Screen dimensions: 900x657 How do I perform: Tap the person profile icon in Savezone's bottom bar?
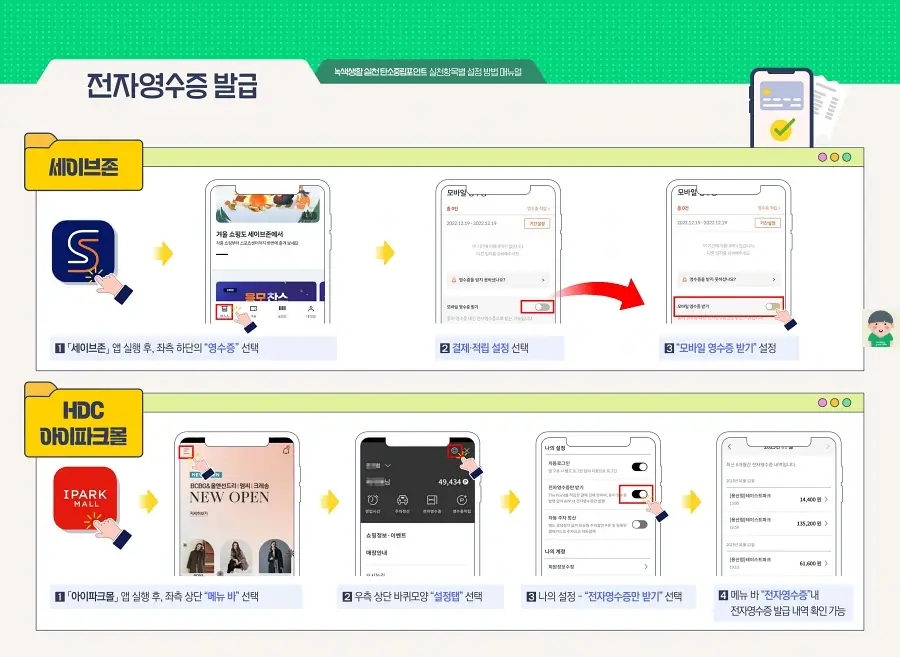(311, 310)
